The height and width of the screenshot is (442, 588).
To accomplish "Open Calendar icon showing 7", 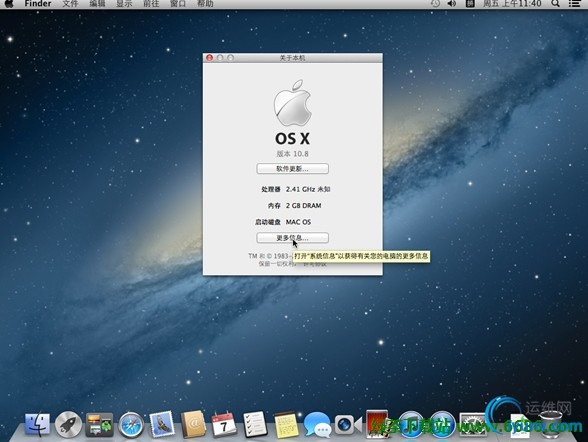I will pos(224,424).
